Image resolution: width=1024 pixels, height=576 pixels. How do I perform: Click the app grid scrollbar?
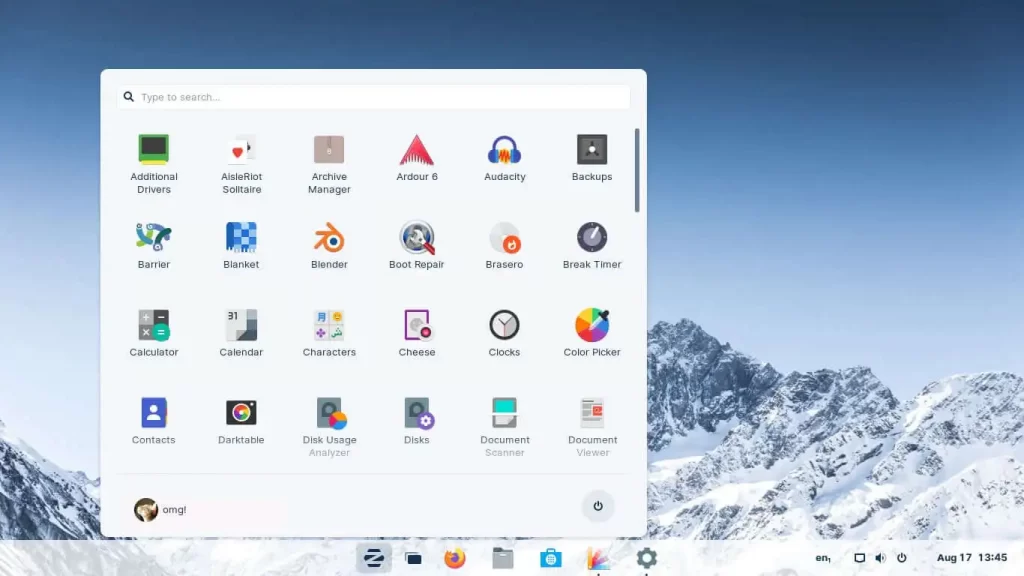[x=637, y=170]
